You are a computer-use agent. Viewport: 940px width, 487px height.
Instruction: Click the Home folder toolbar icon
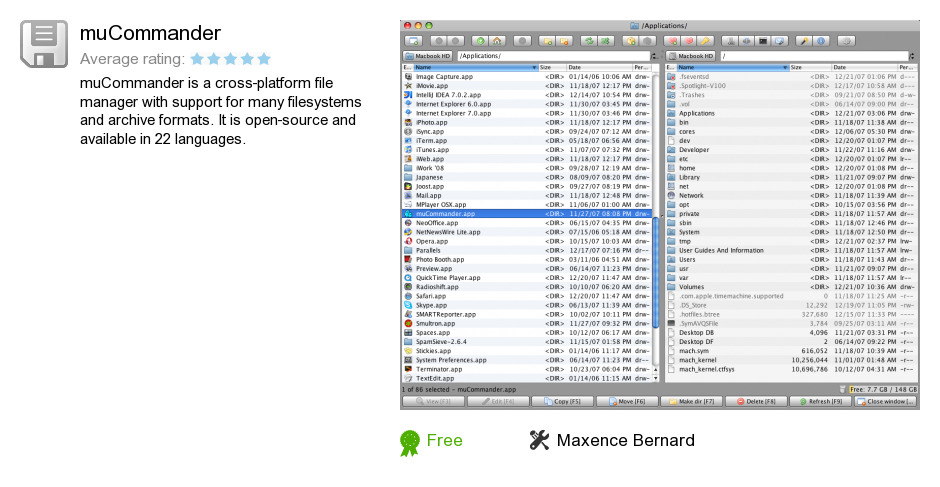pyautogui.click(x=497, y=41)
